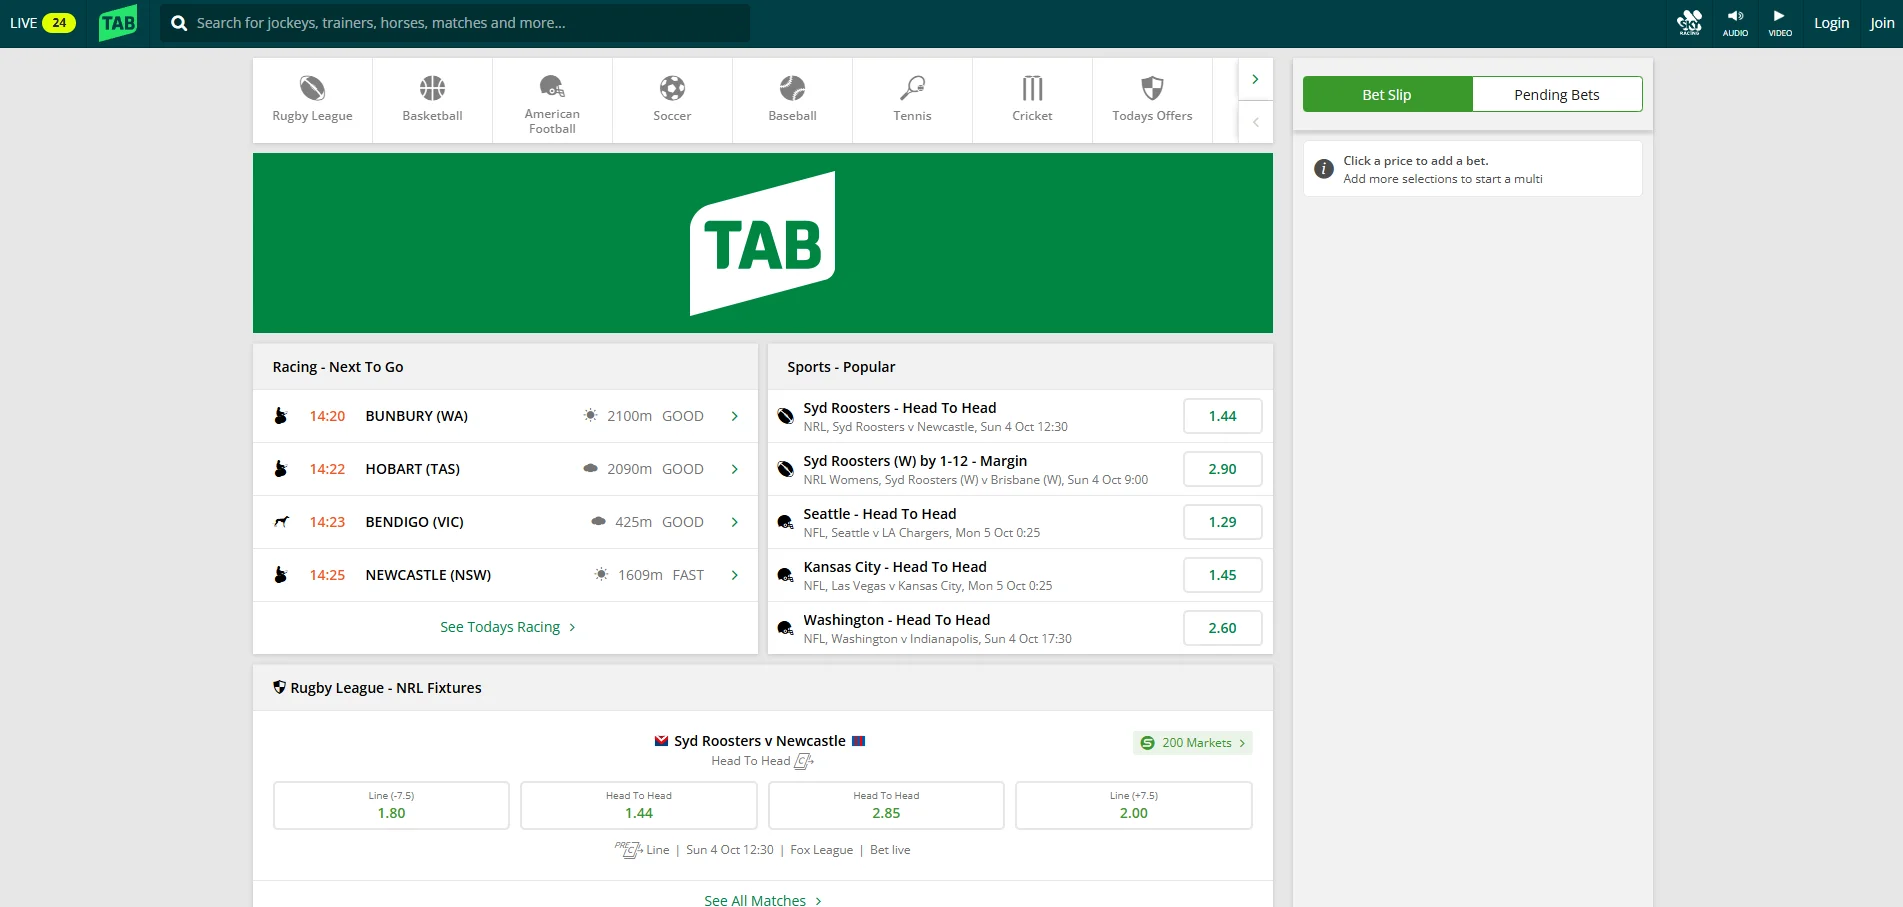Click the TAB logo in header
1903x907 pixels.
[118, 23]
